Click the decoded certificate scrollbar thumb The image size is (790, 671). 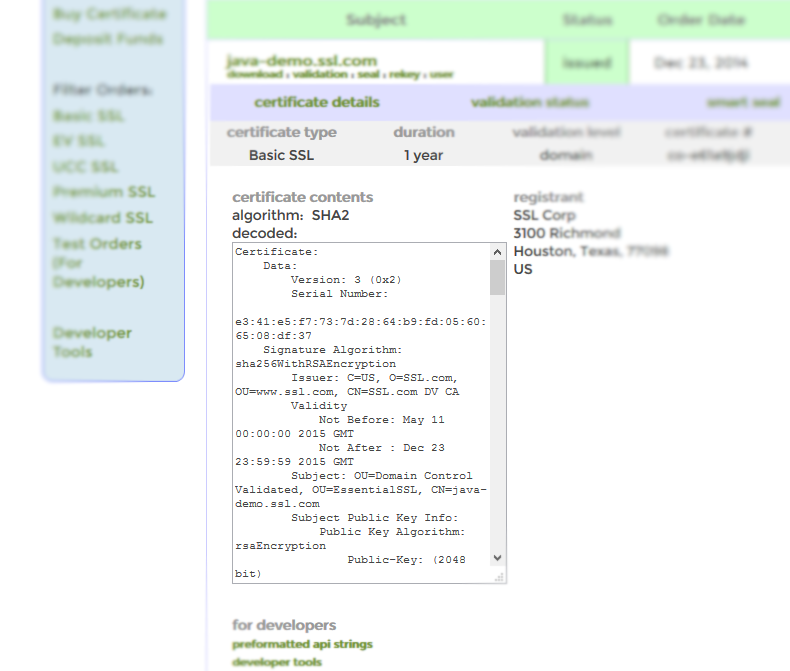(497, 277)
